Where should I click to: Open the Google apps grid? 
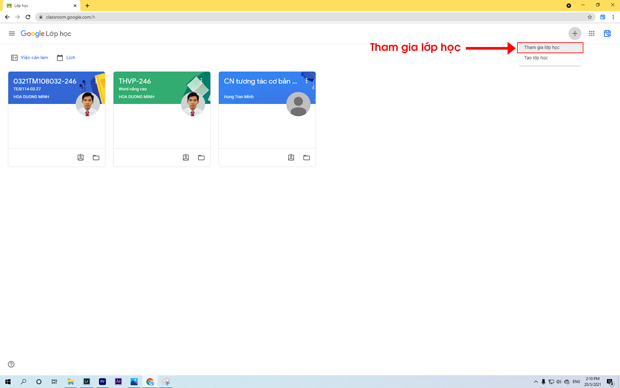pos(592,34)
